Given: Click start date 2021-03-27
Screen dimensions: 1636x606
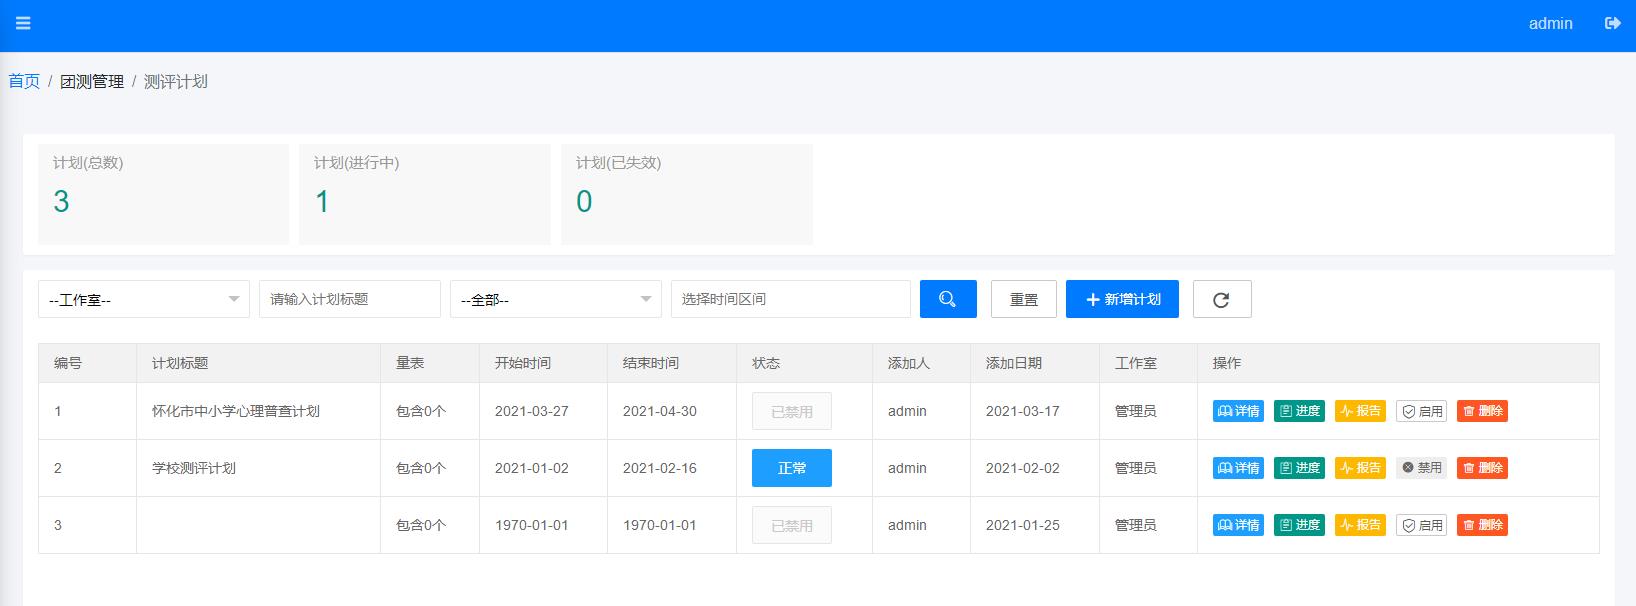Looking at the screenshot, I should (x=532, y=411).
